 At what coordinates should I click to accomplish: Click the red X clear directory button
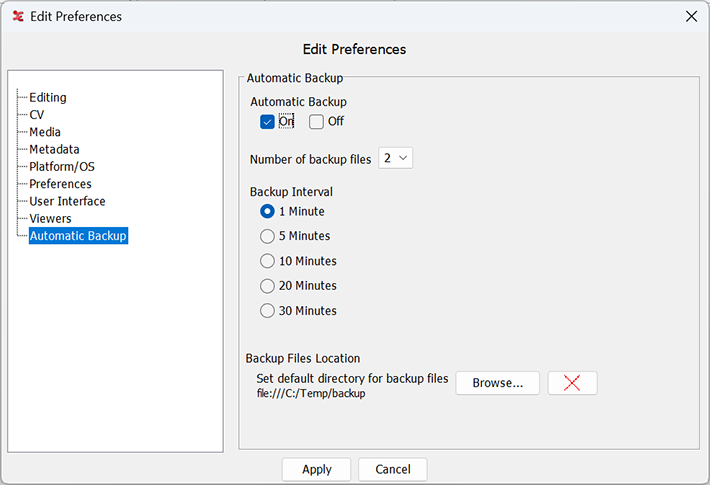coord(572,383)
